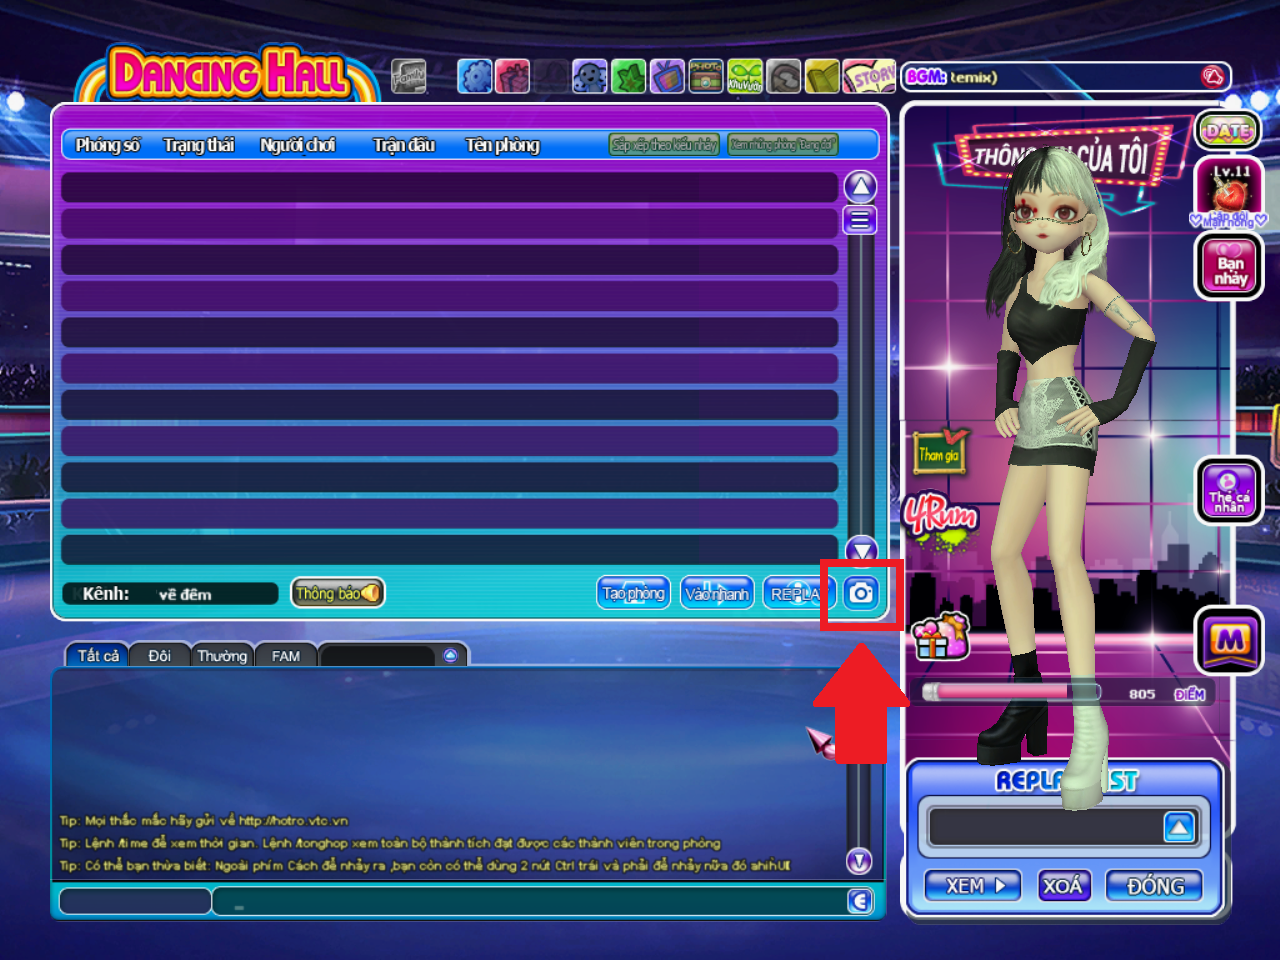Click the chat recipient name field
Screen dimensions: 1280x960
coord(135,901)
